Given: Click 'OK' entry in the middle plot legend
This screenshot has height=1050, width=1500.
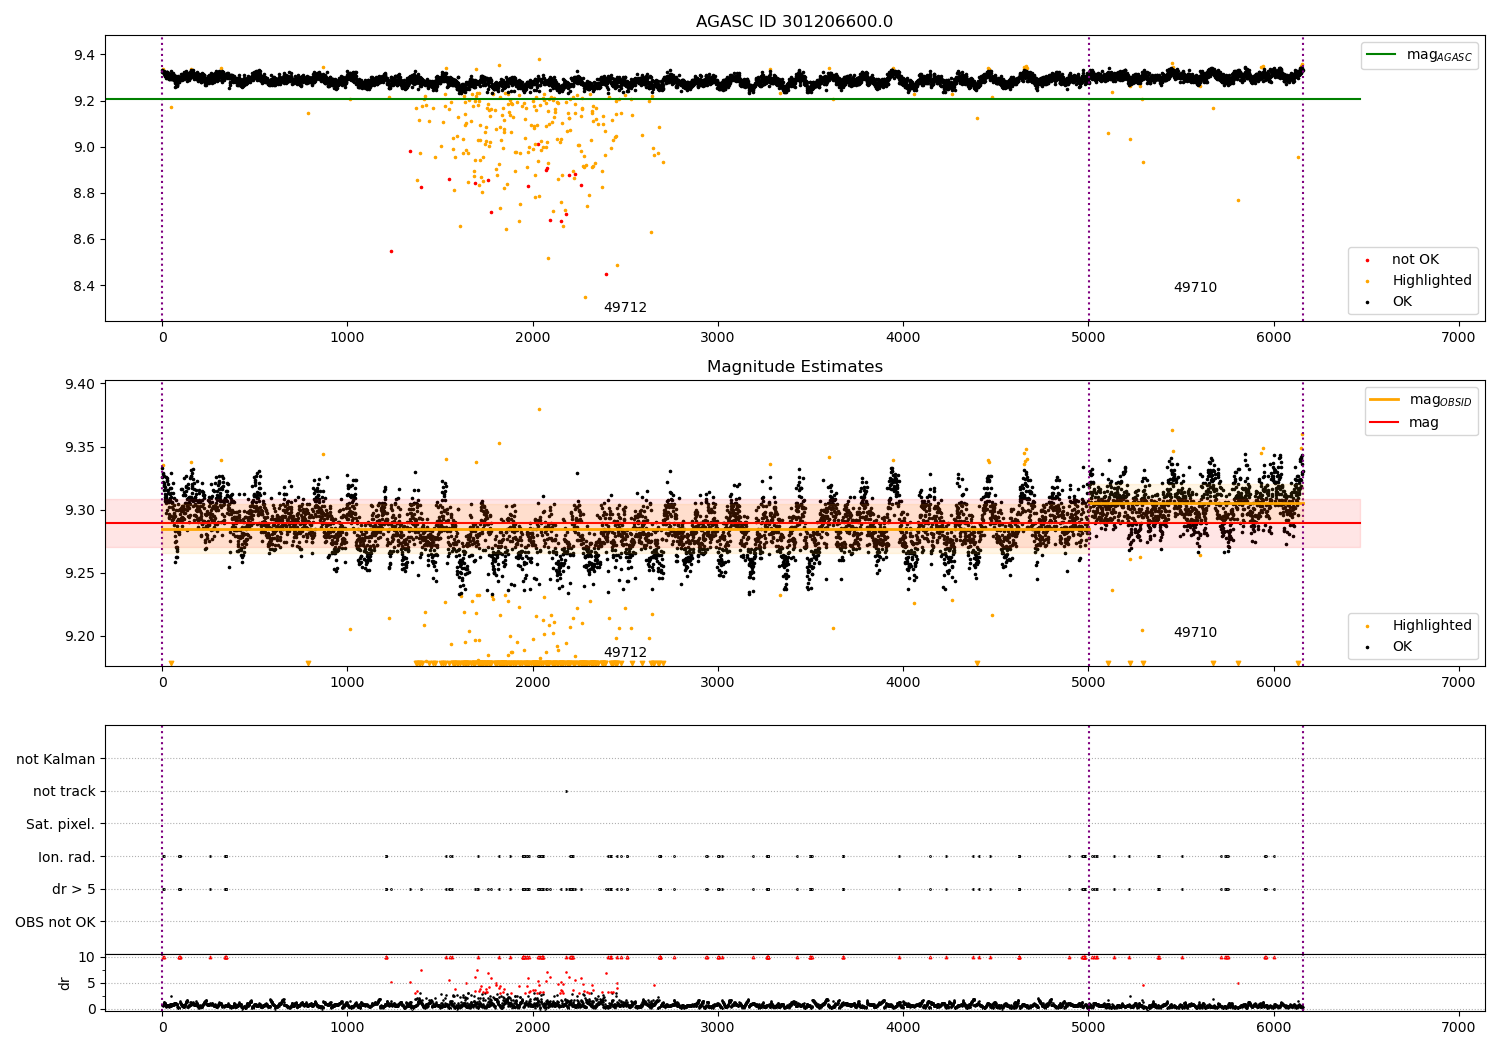Looking at the screenshot, I should click(x=1402, y=647).
